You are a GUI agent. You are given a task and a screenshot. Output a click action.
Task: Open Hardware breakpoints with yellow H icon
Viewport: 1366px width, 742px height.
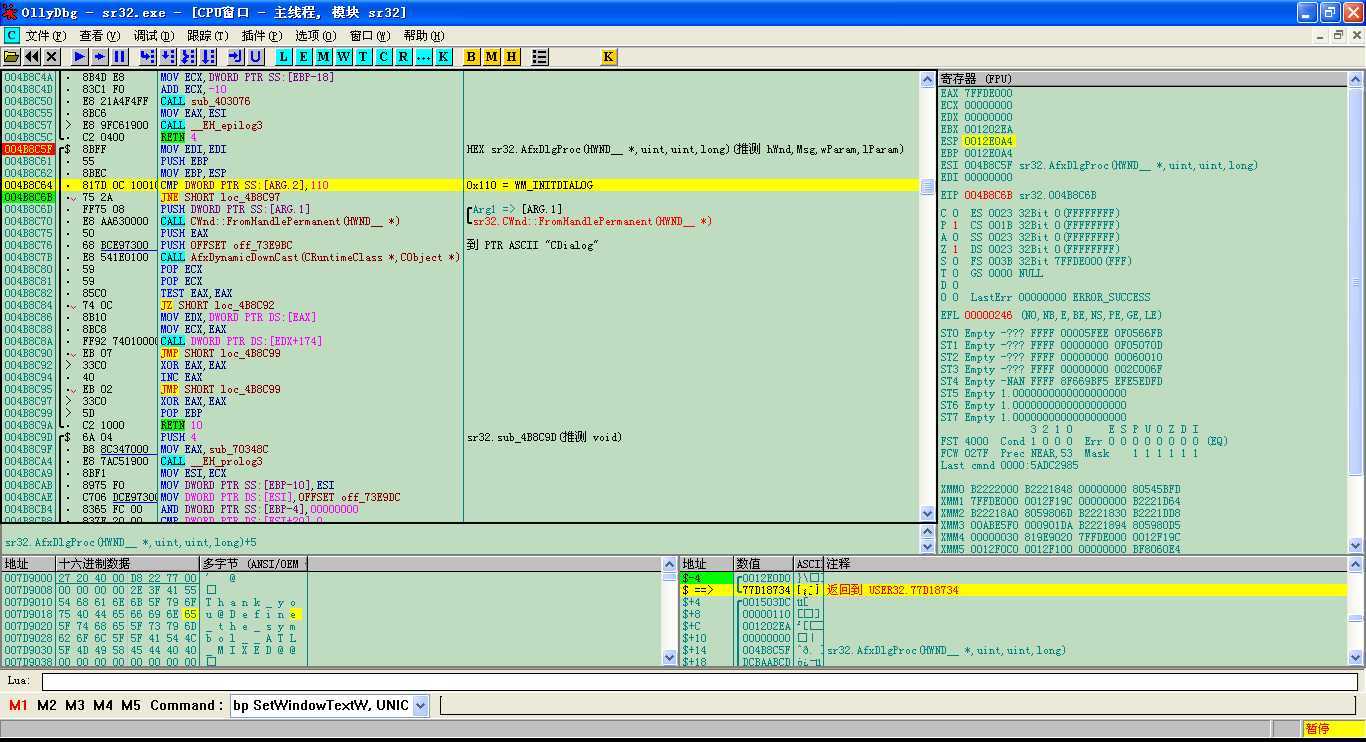512,57
